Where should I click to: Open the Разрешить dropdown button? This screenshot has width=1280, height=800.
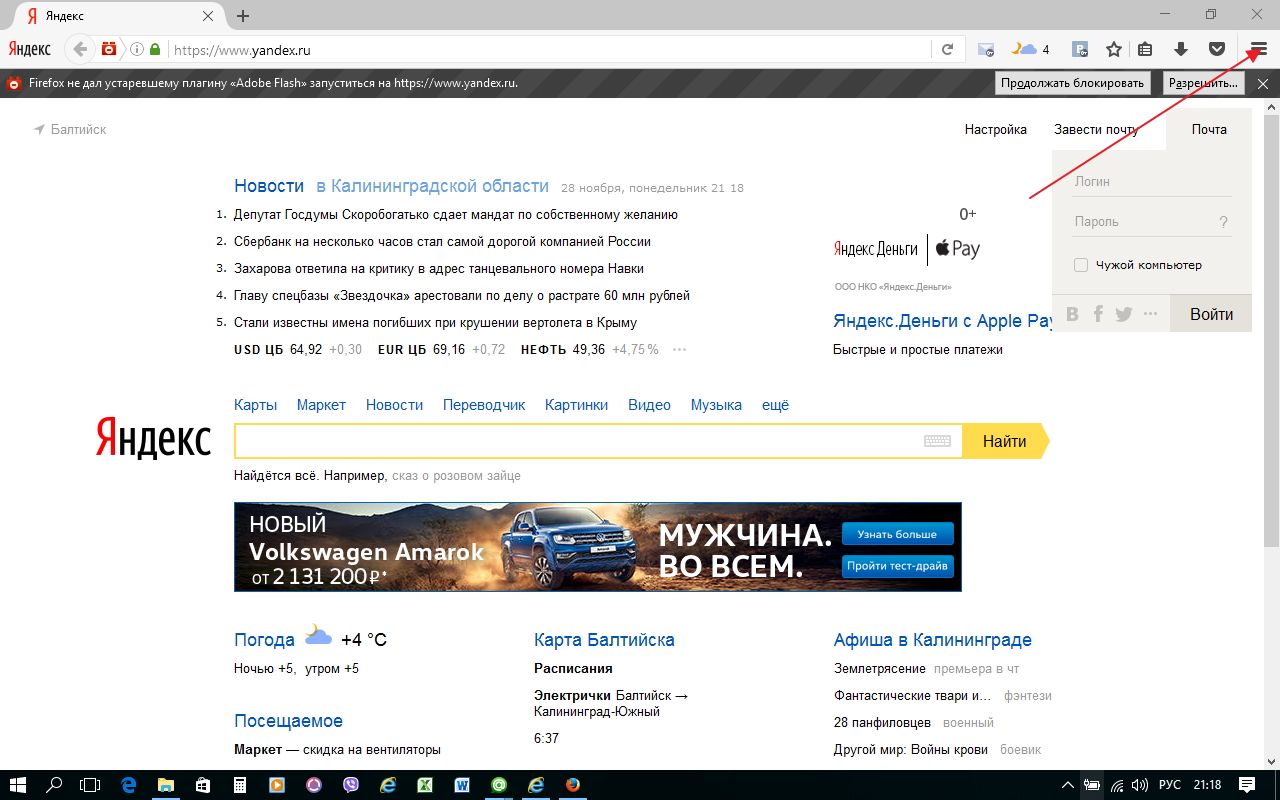click(1203, 83)
